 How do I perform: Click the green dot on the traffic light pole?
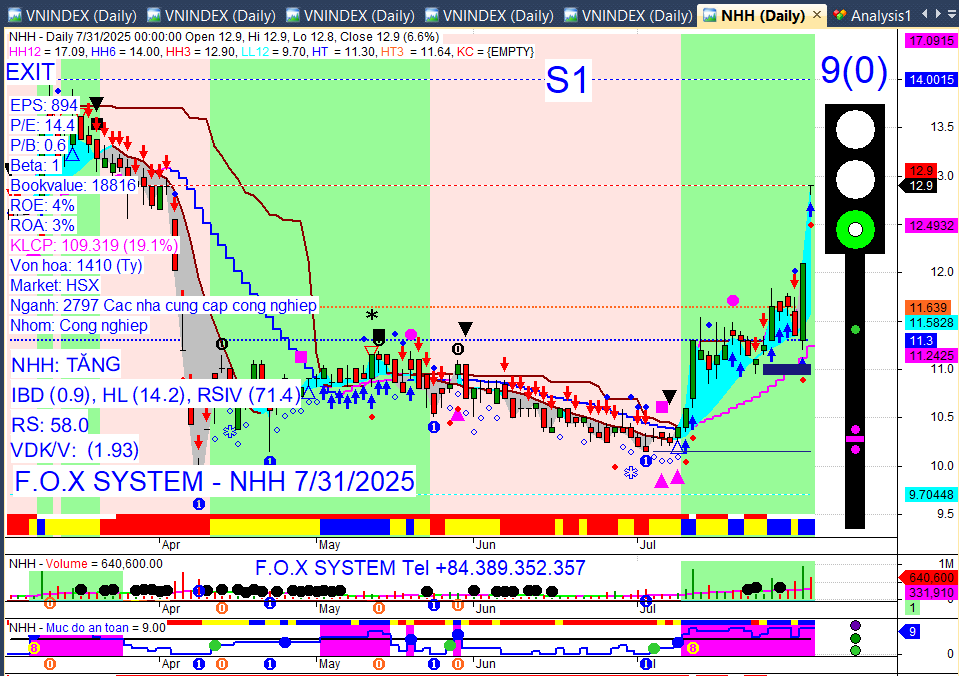tap(856, 330)
